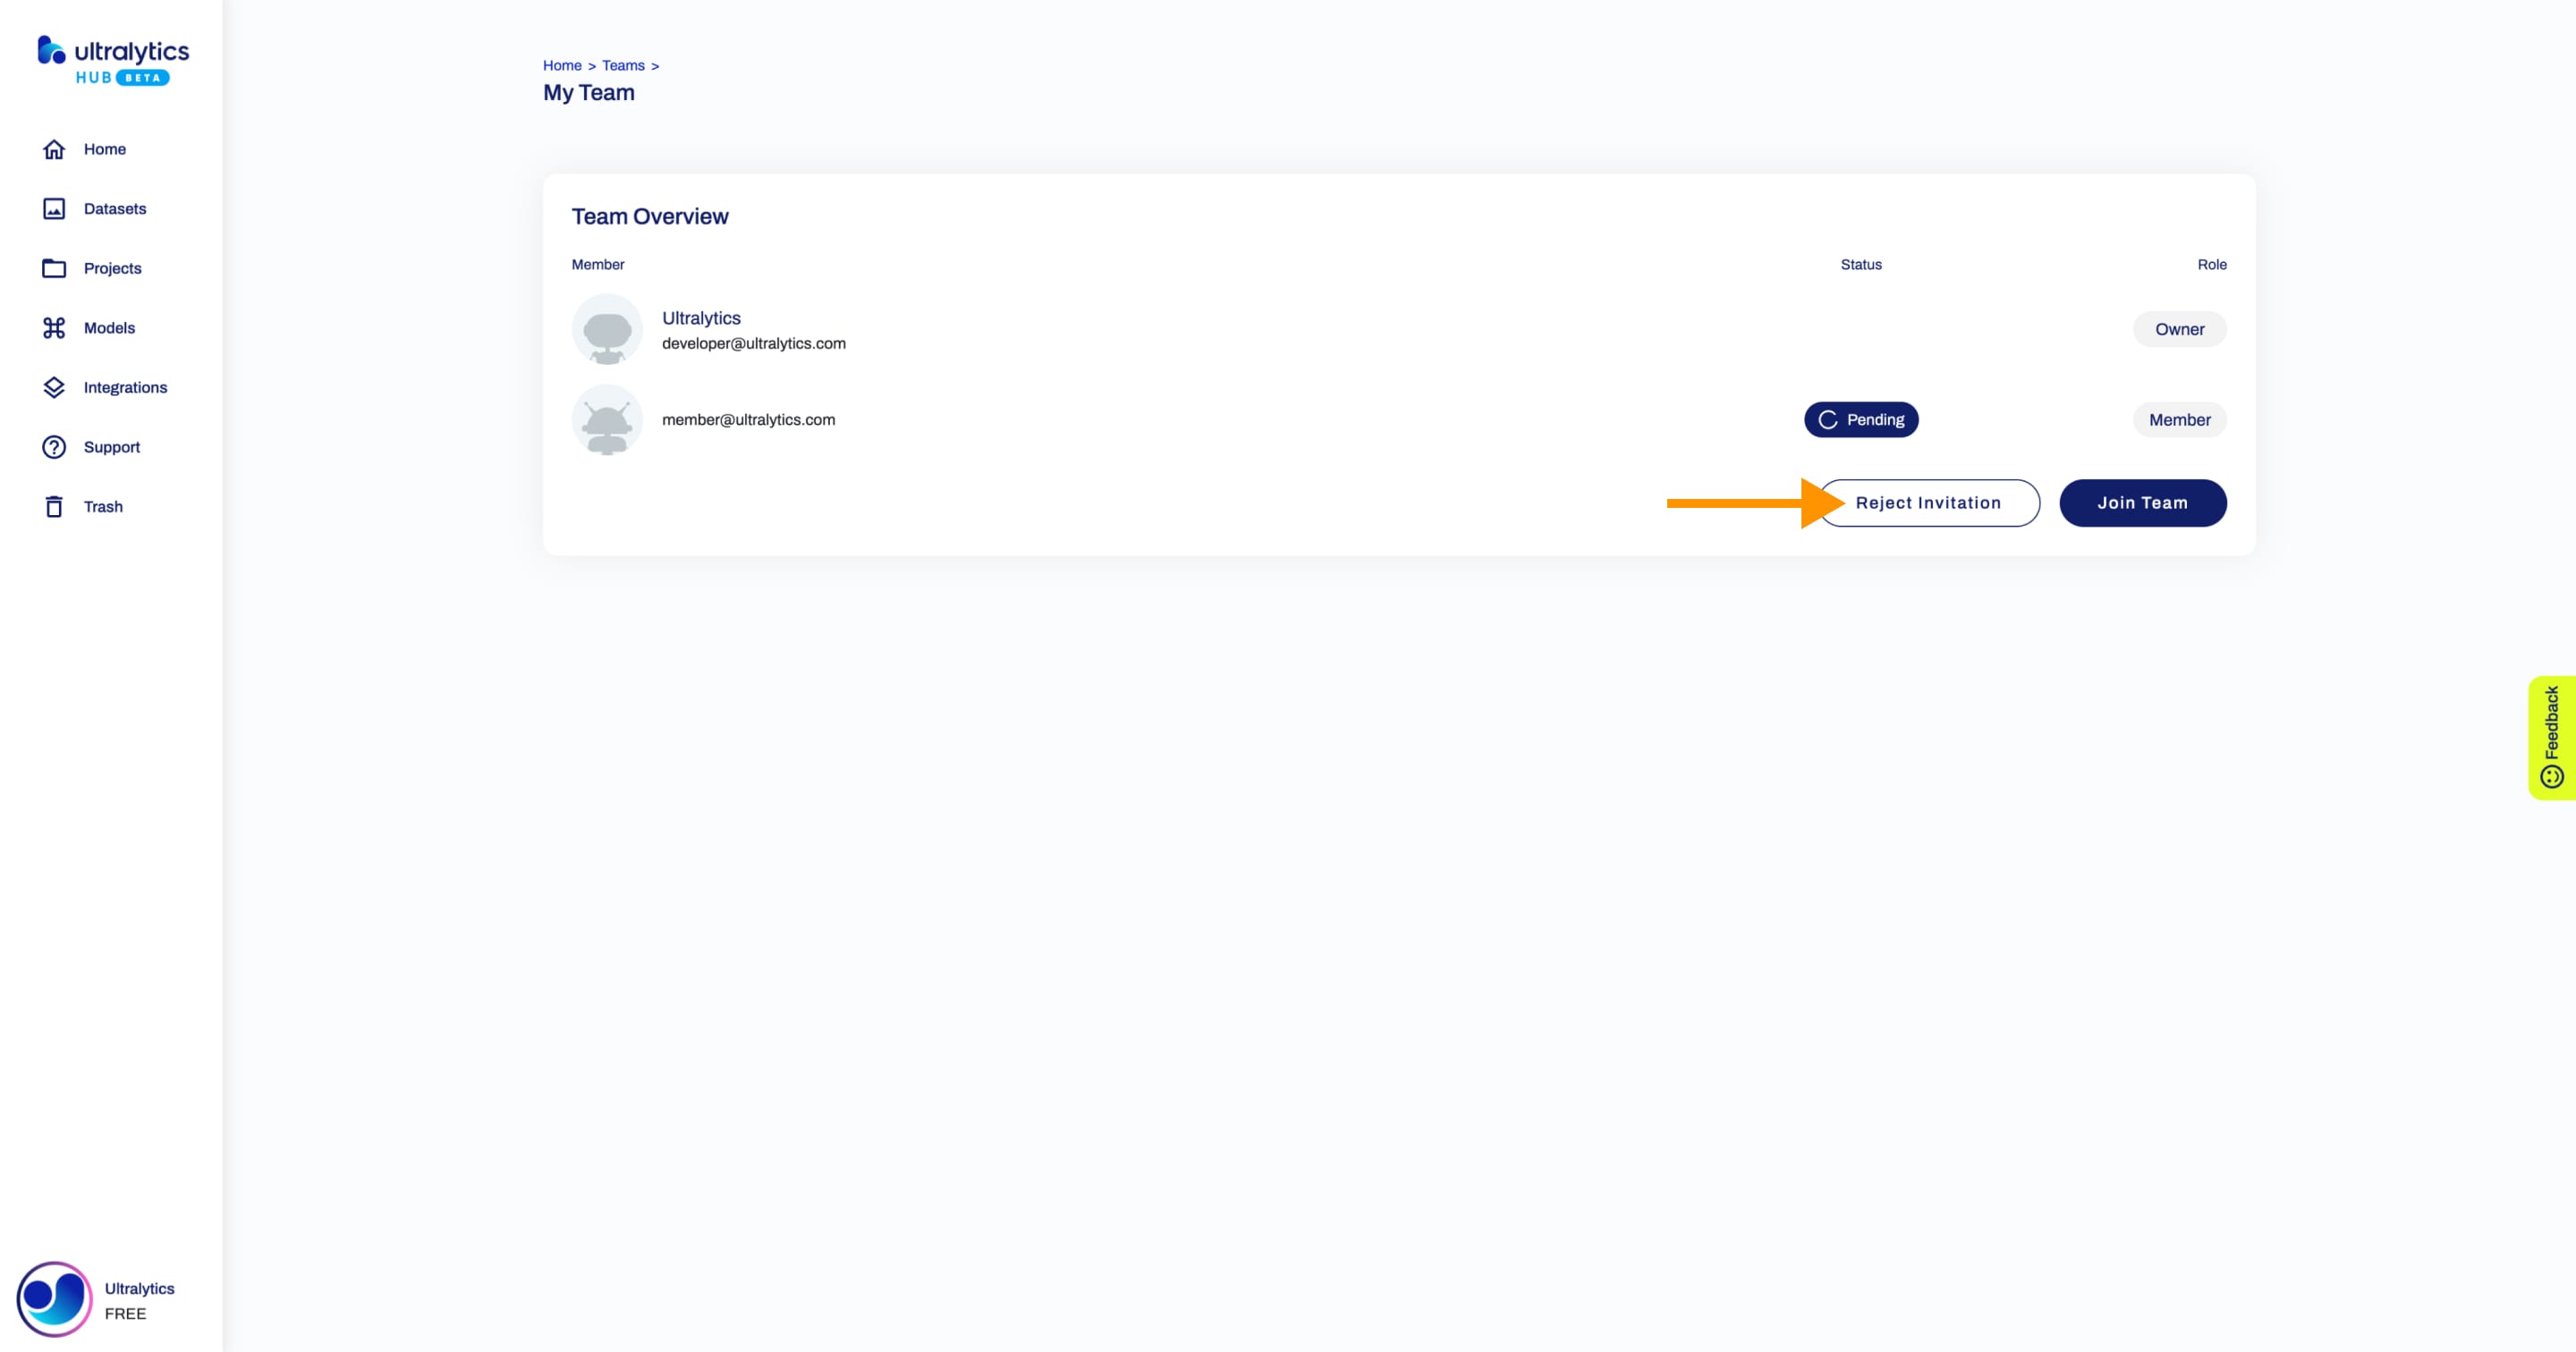
Task: Select the Member role dropdown
Action: 2179,418
